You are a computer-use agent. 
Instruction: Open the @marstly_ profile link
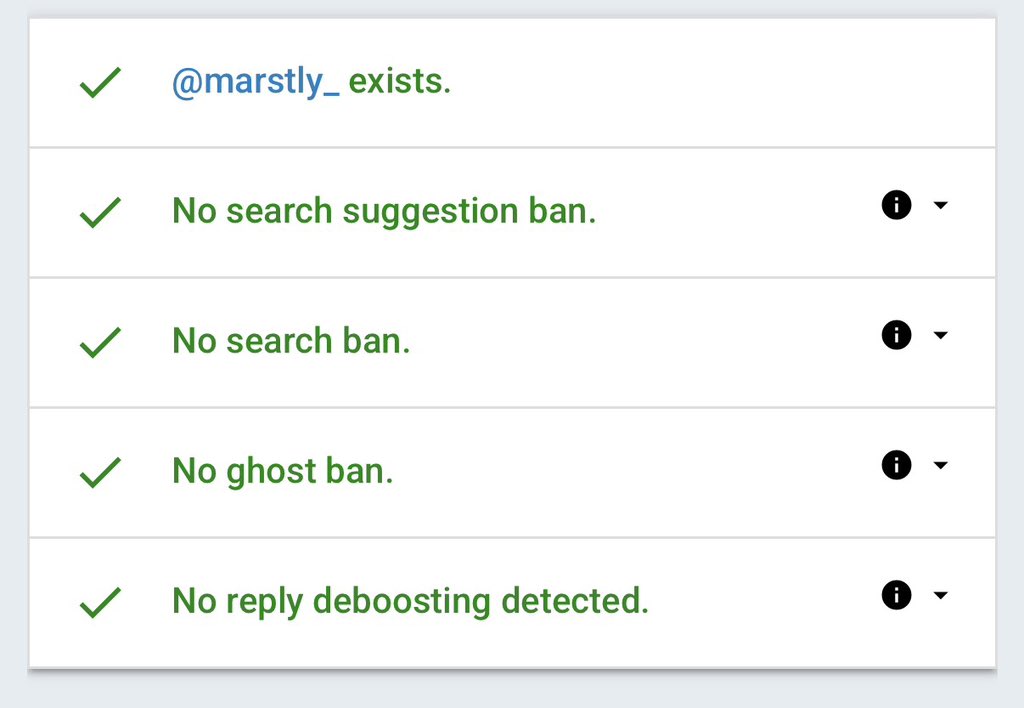click(255, 82)
